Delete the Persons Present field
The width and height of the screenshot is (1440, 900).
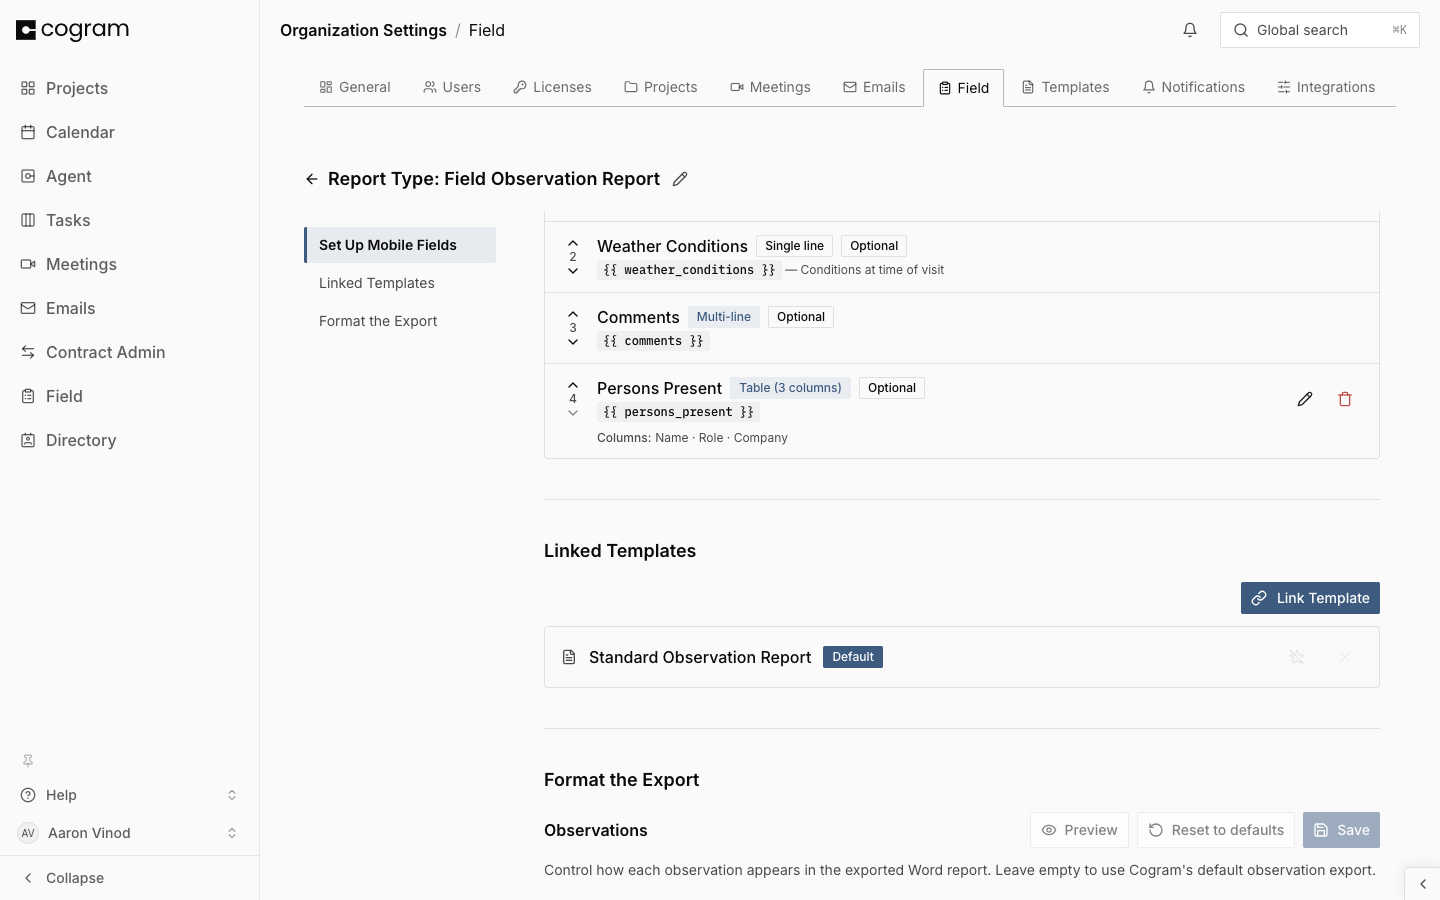tap(1345, 399)
